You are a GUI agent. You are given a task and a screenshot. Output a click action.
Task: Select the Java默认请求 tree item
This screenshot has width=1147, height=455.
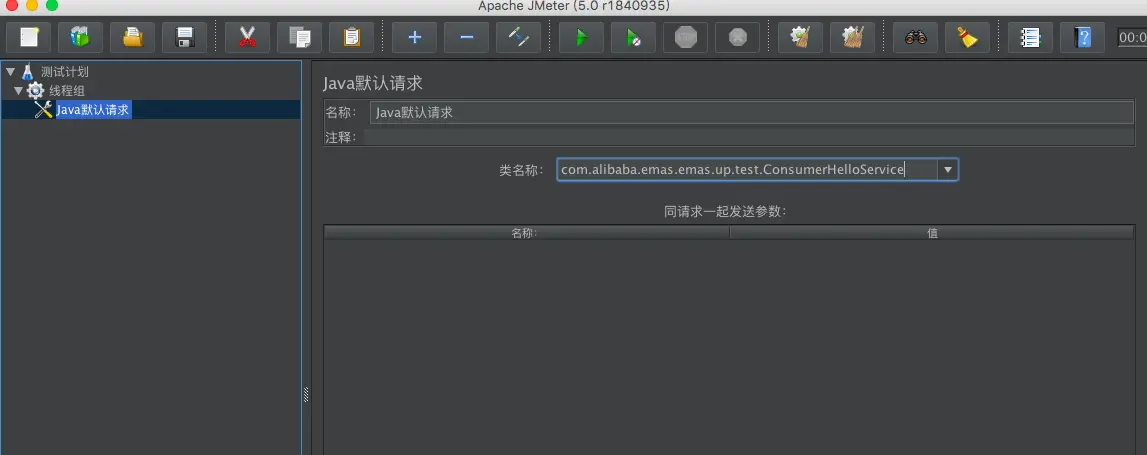94,110
